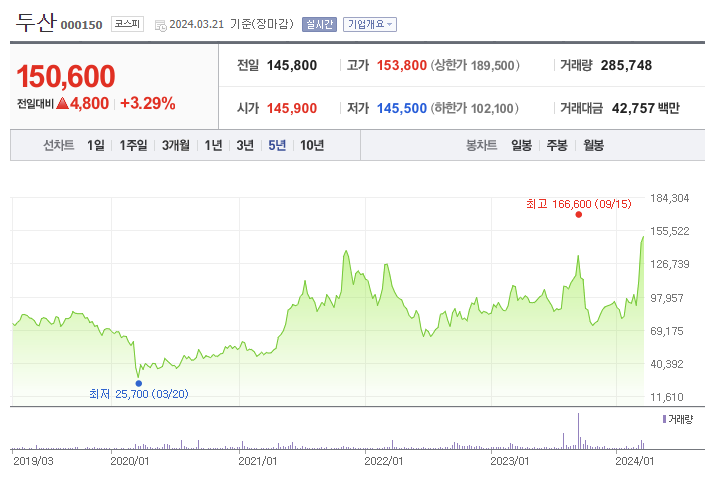705x478 pixels.
Task: Click the 최저 25,700 (03/20) label
Action: point(138,394)
